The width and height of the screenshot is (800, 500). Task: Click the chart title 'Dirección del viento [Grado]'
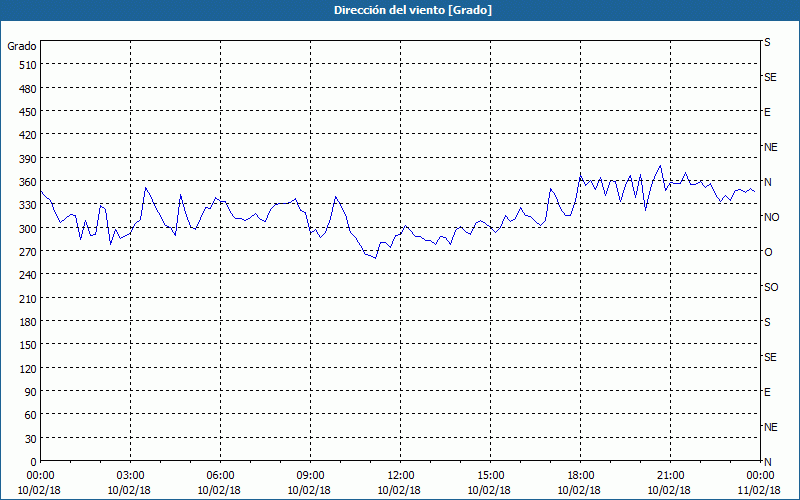(413, 10)
